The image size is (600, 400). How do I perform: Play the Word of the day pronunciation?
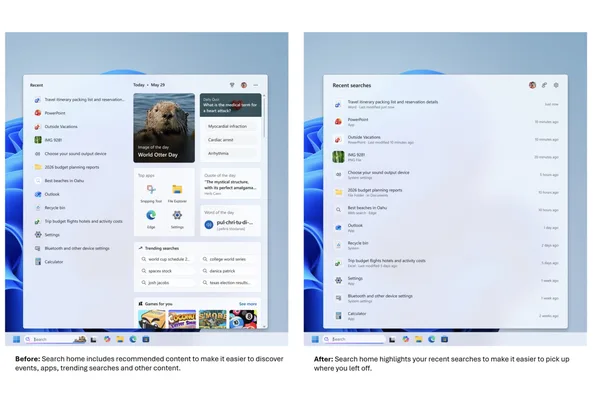[x=209, y=225]
